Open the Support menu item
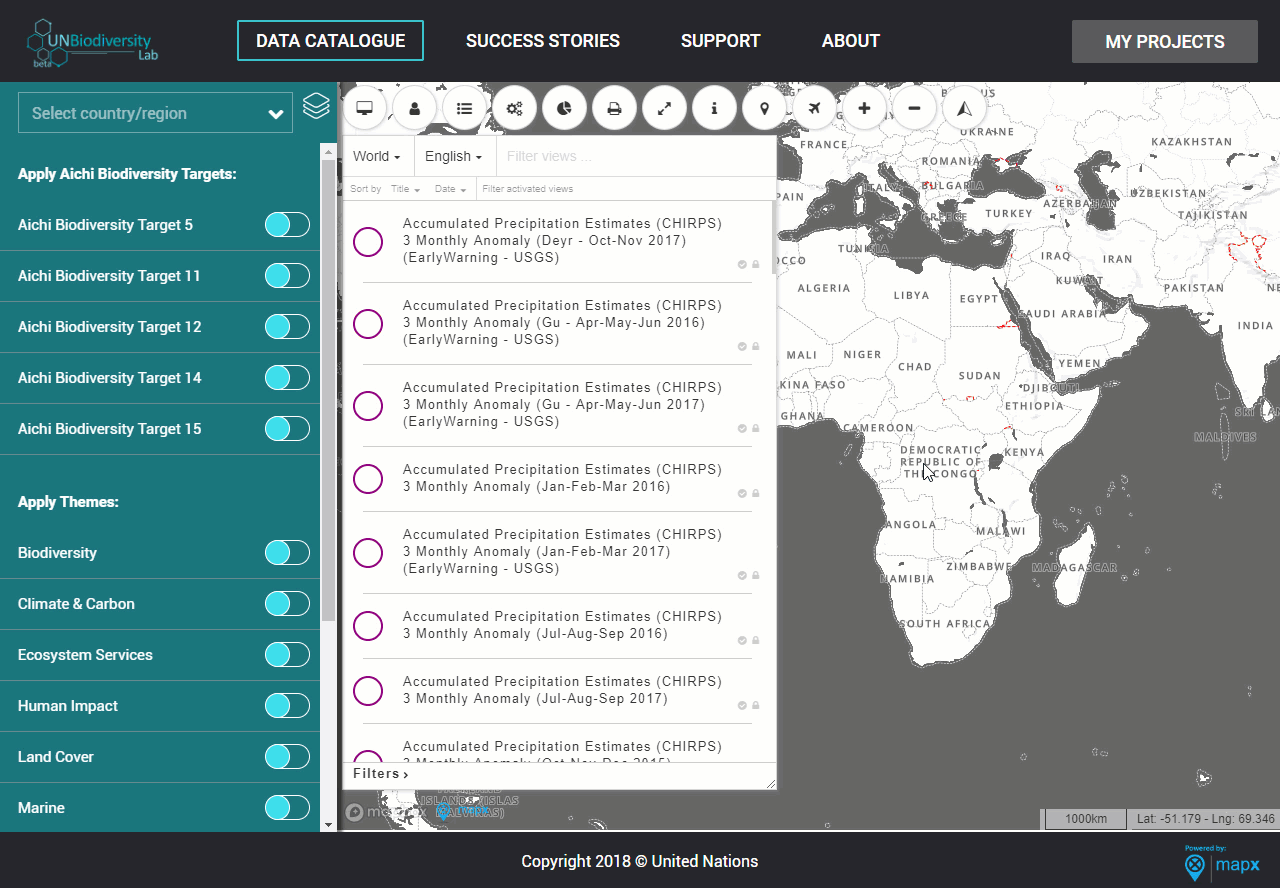 [721, 41]
